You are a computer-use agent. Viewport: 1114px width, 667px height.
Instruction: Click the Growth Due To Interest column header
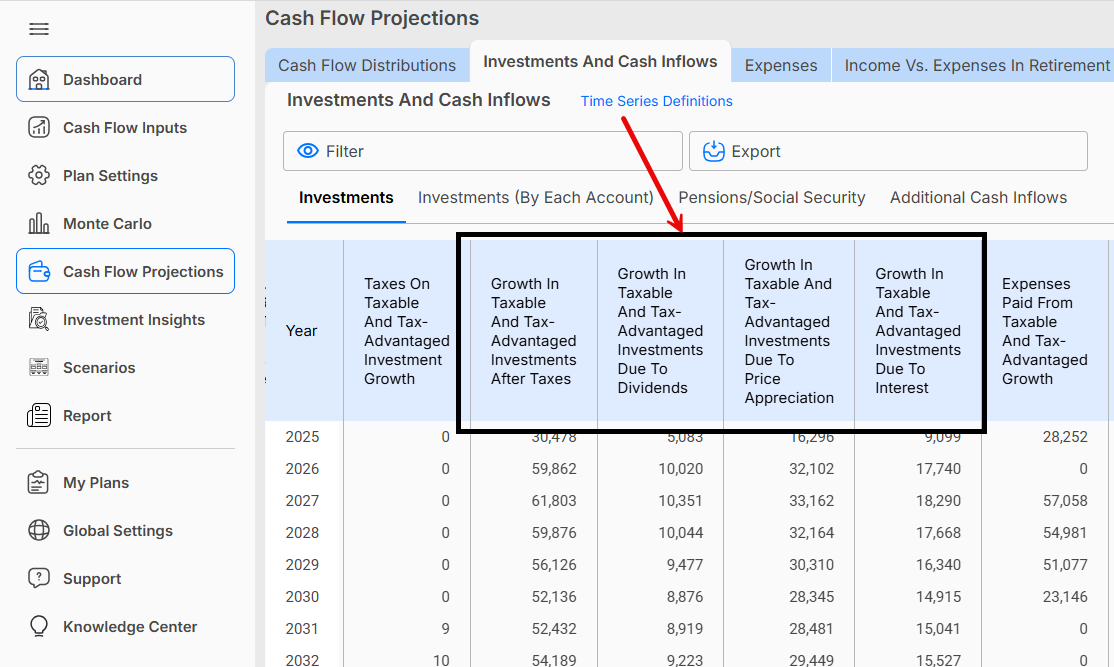click(918, 331)
